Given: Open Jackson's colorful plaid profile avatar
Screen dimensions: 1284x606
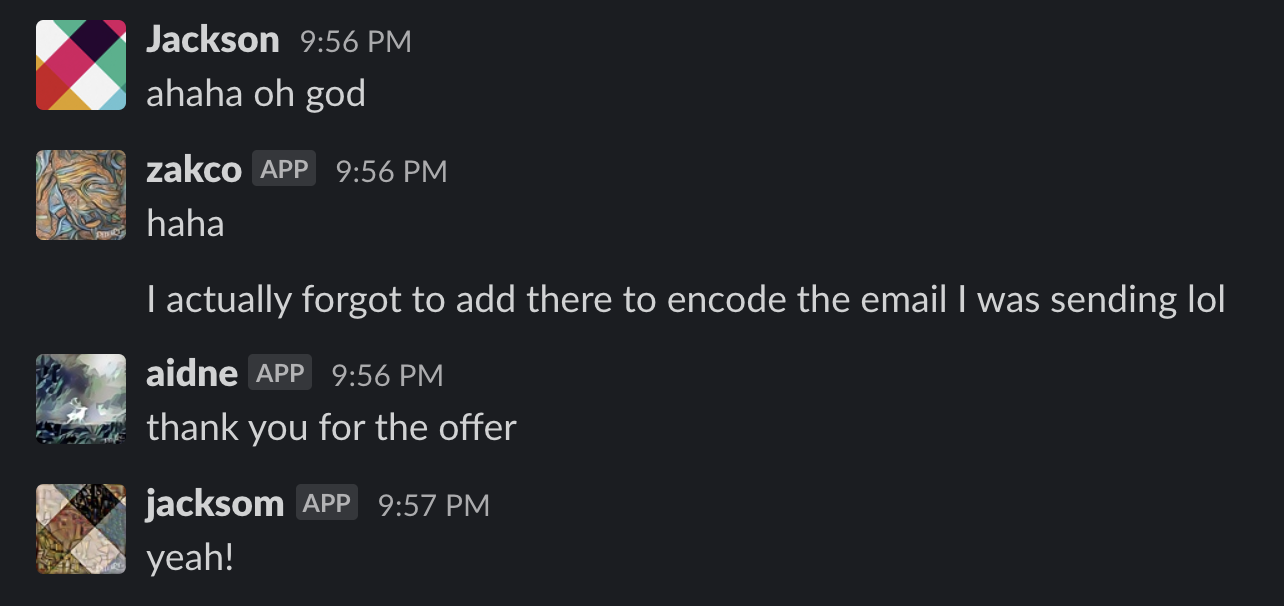Looking at the screenshot, I should [81, 65].
